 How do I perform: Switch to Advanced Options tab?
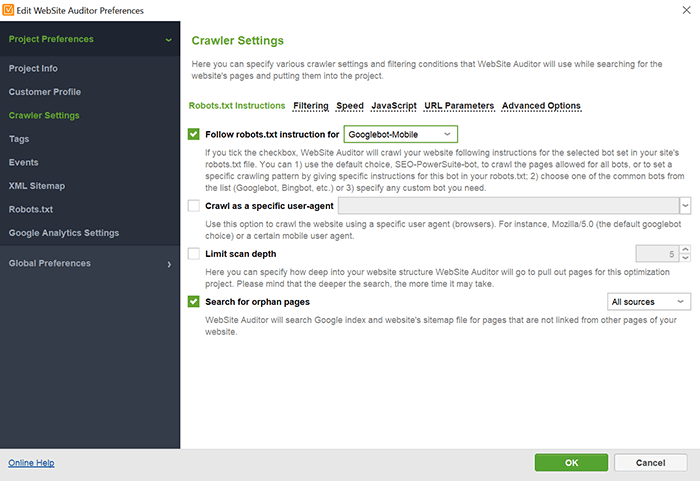click(541, 106)
